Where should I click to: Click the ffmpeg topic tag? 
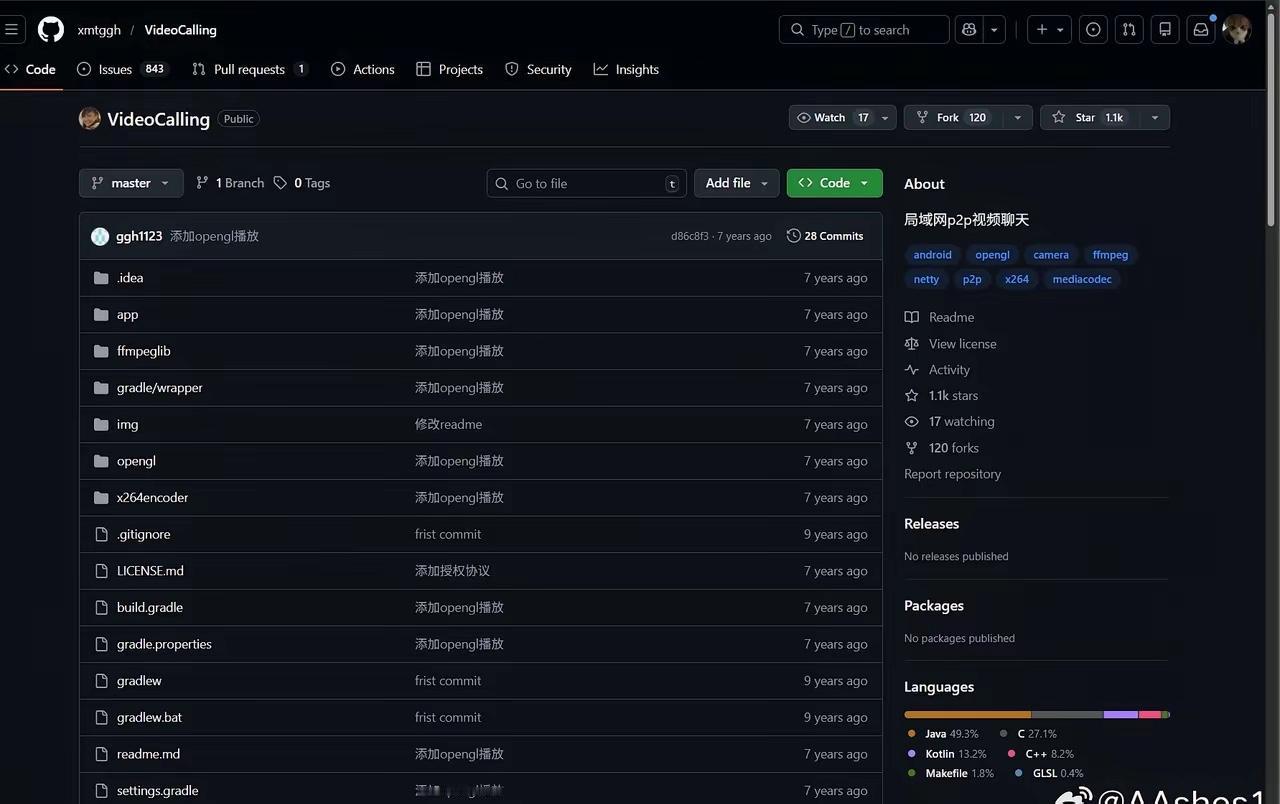(1110, 255)
